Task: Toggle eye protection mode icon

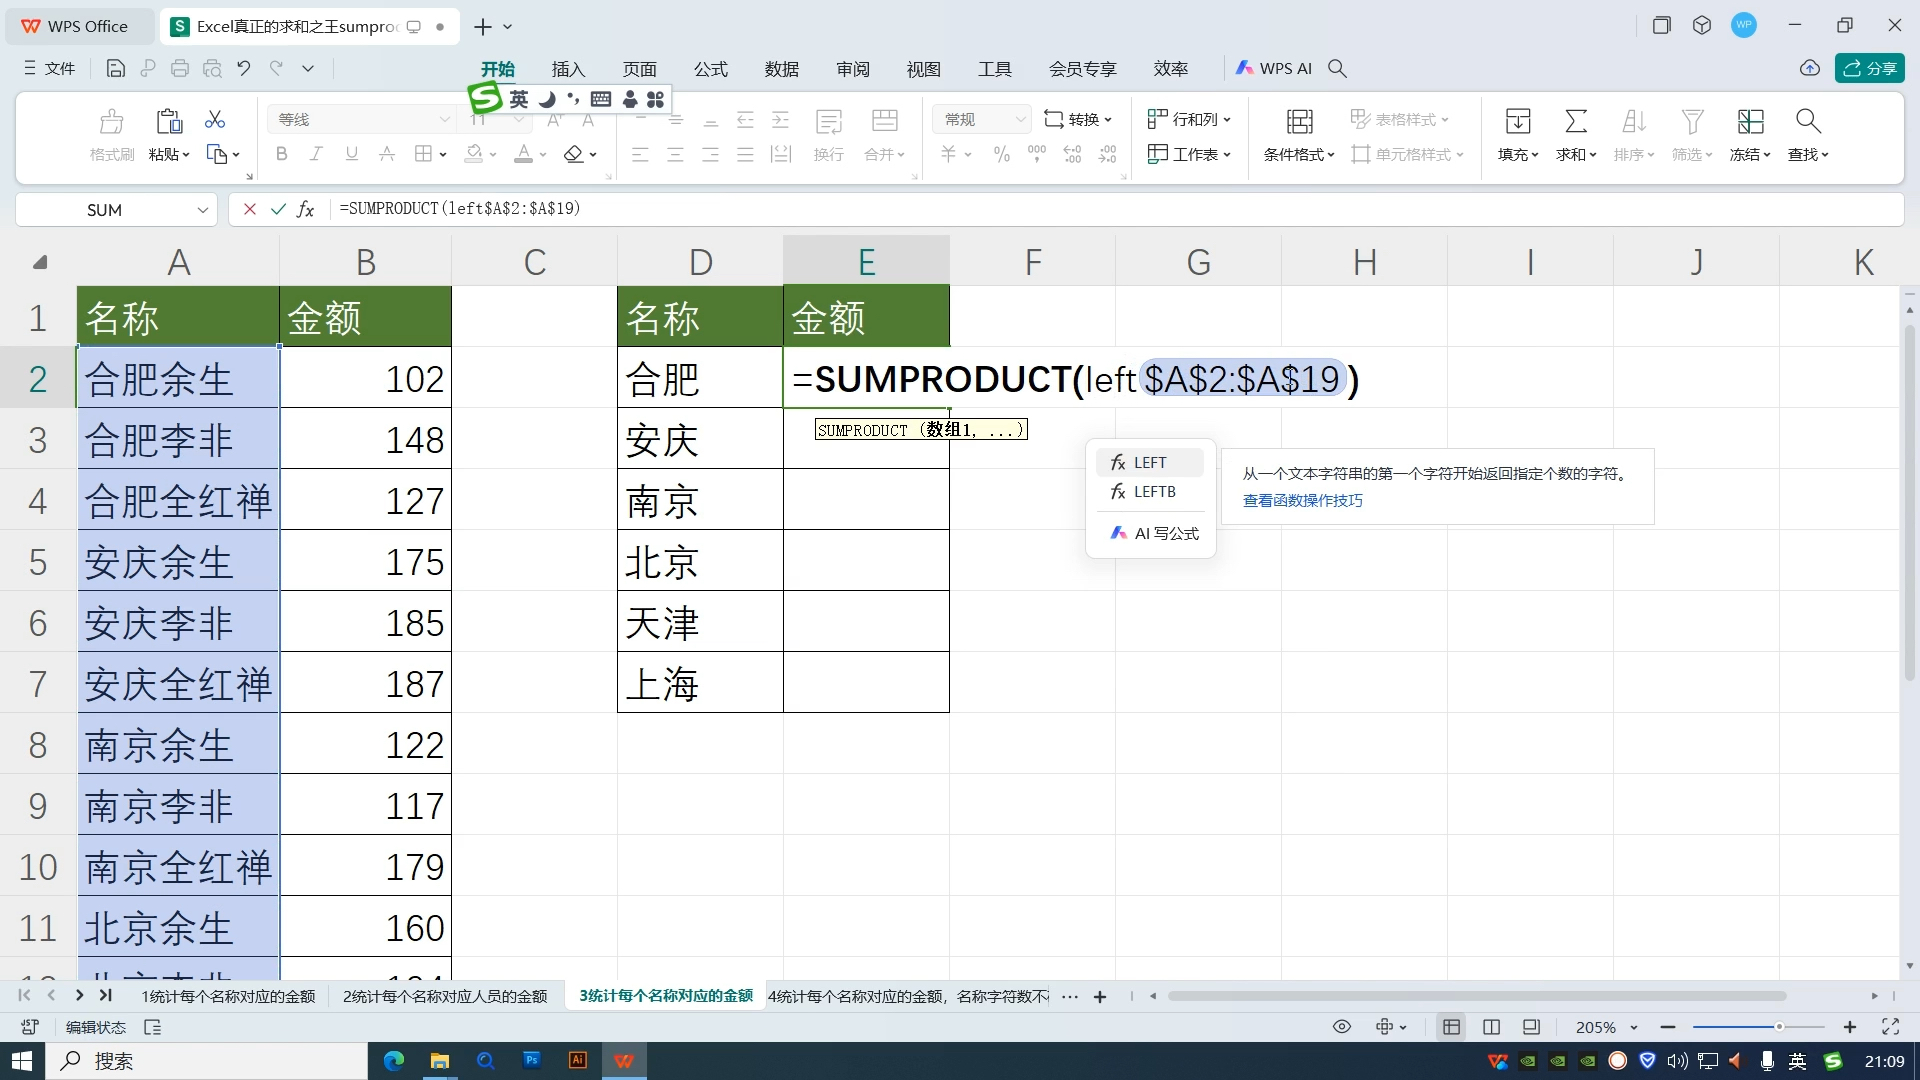Action: tap(1342, 1027)
